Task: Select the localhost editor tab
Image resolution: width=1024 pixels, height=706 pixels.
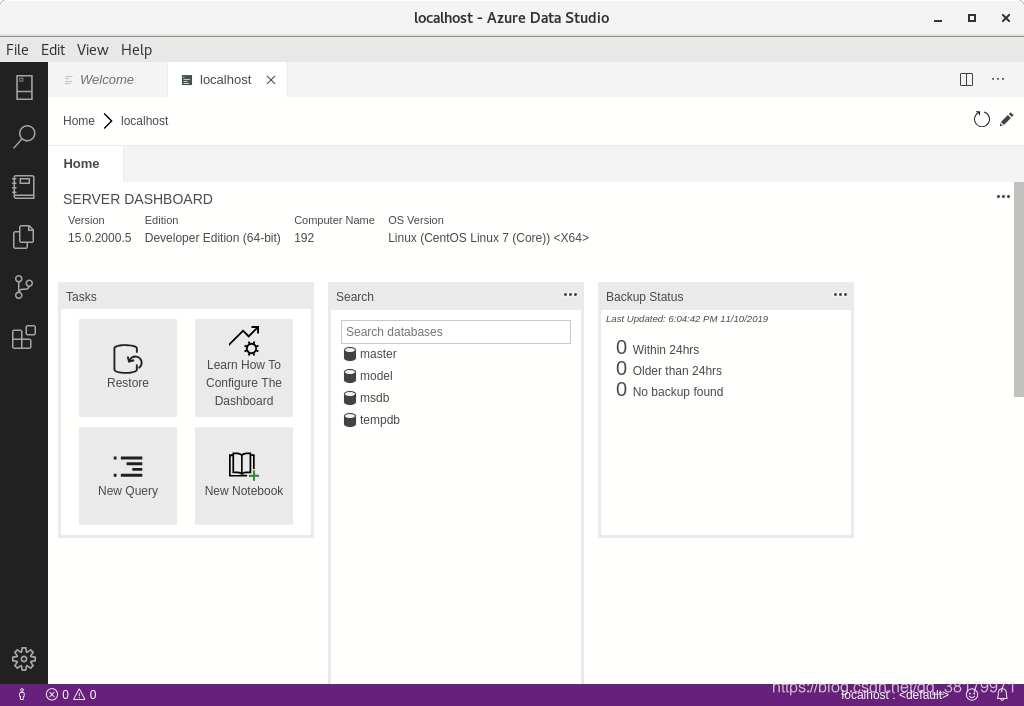Action: pyautogui.click(x=225, y=80)
